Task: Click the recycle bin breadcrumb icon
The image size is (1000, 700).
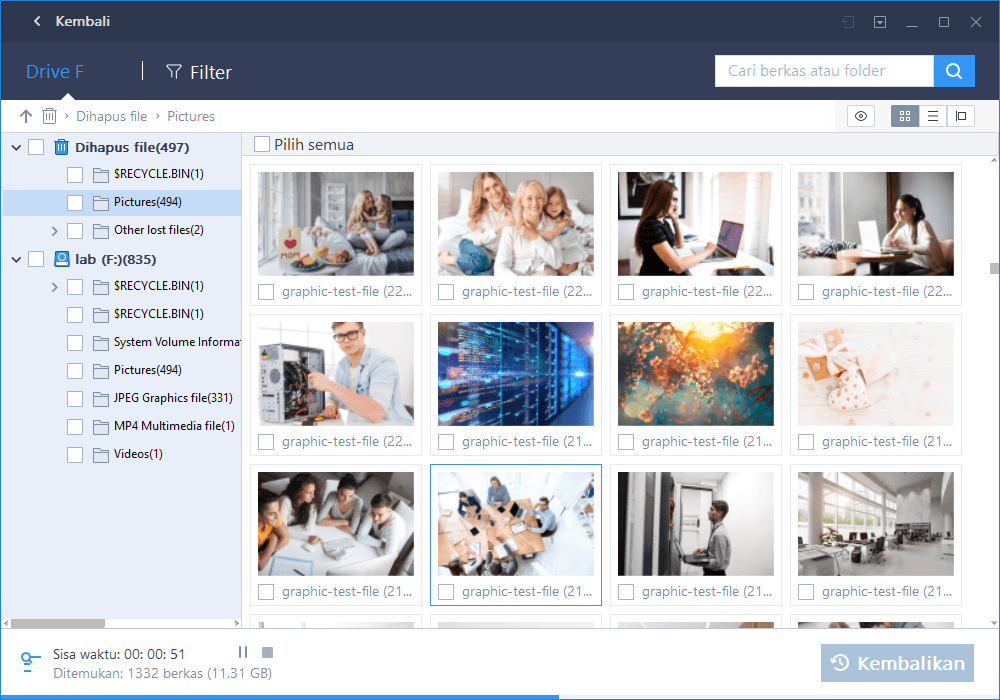Action: tap(49, 116)
